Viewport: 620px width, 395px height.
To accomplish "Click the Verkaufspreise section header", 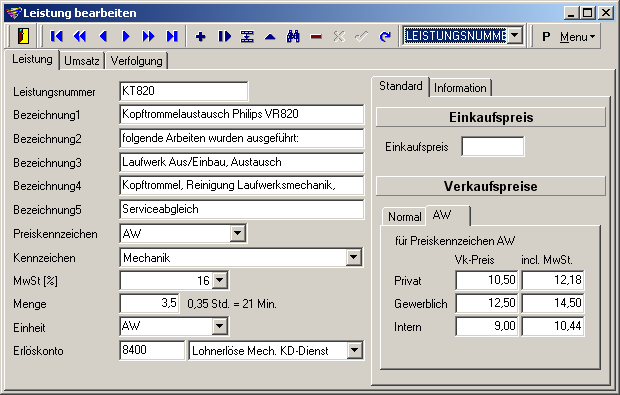I will pos(491,186).
